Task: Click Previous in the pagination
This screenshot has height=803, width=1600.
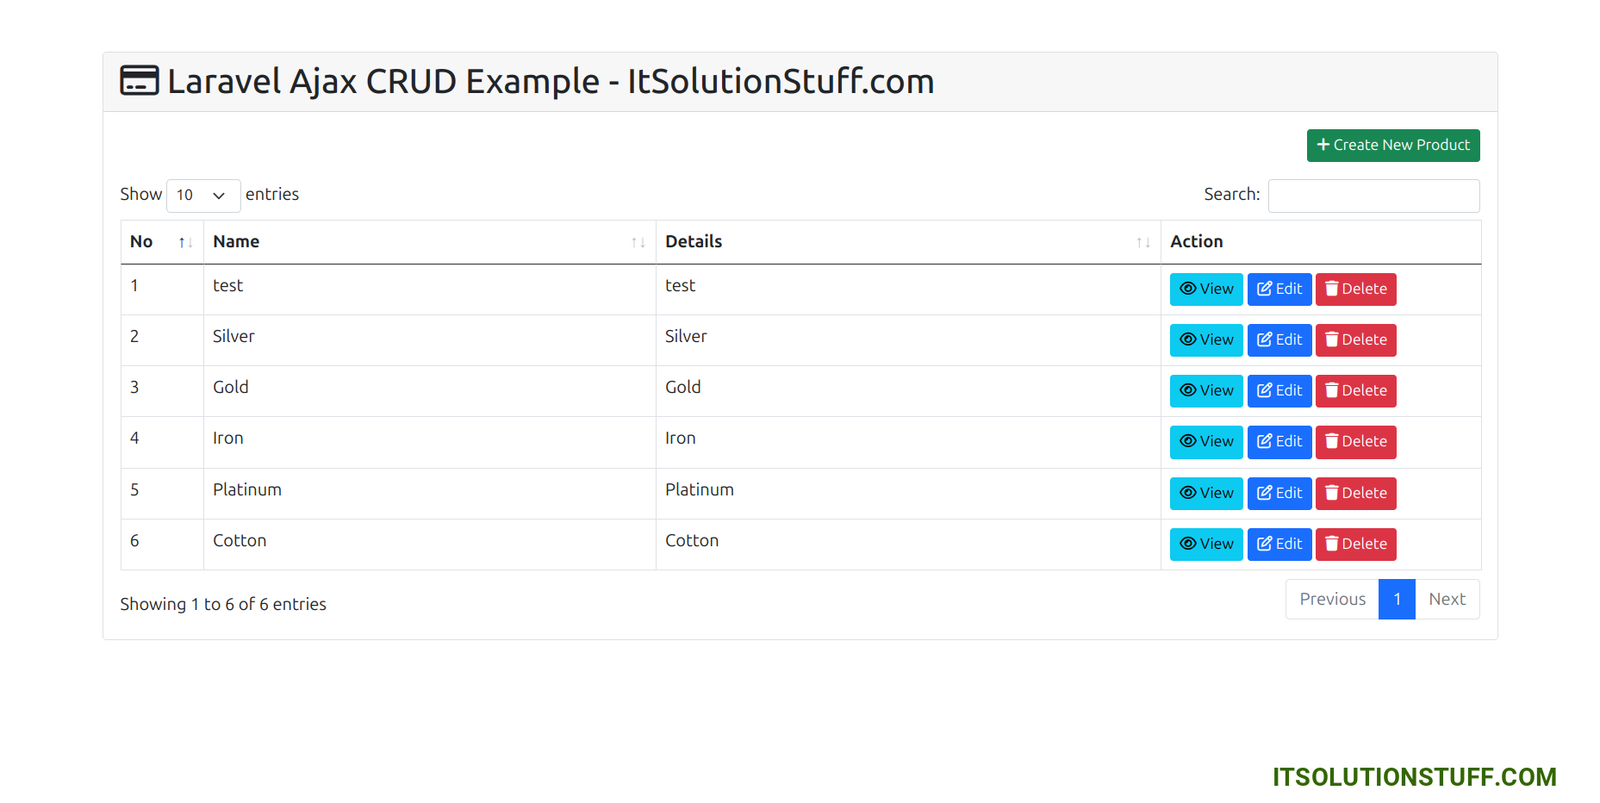Action: 1332,599
